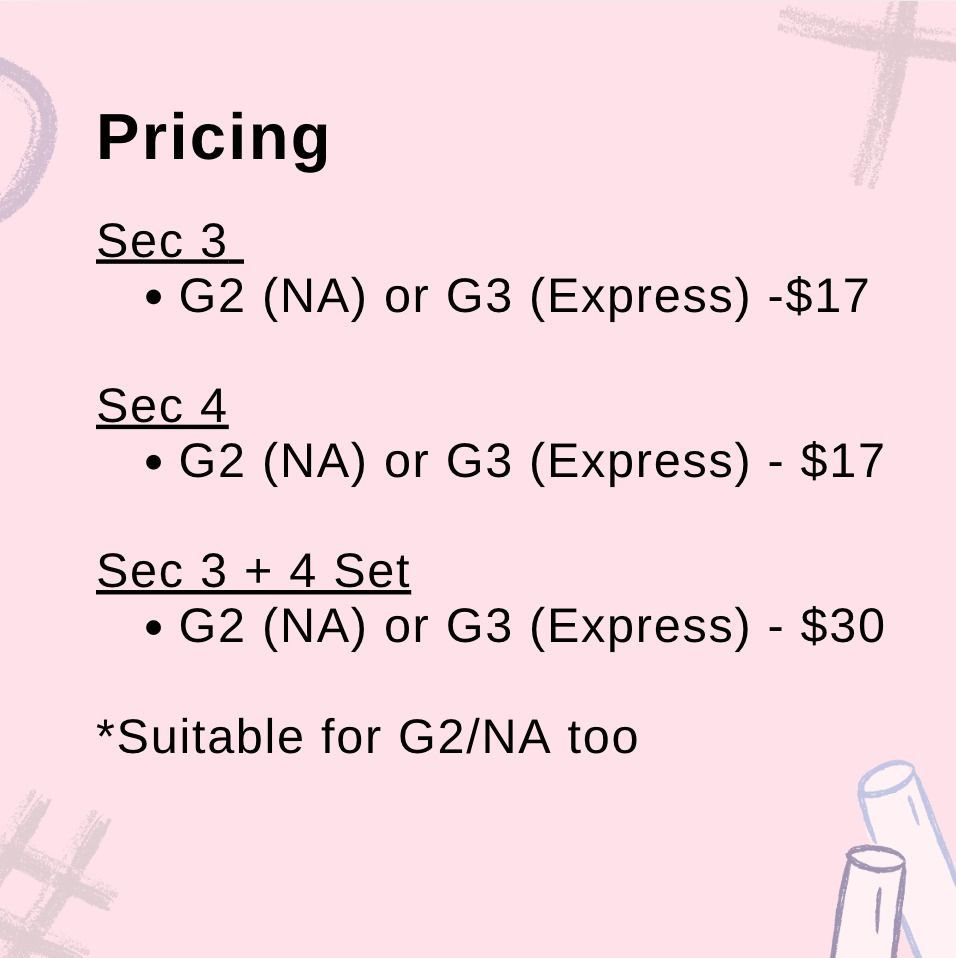This screenshot has width=956, height=958.
Task: Click the bullet point under Sec 4
Action: click(x=154, y=464)
